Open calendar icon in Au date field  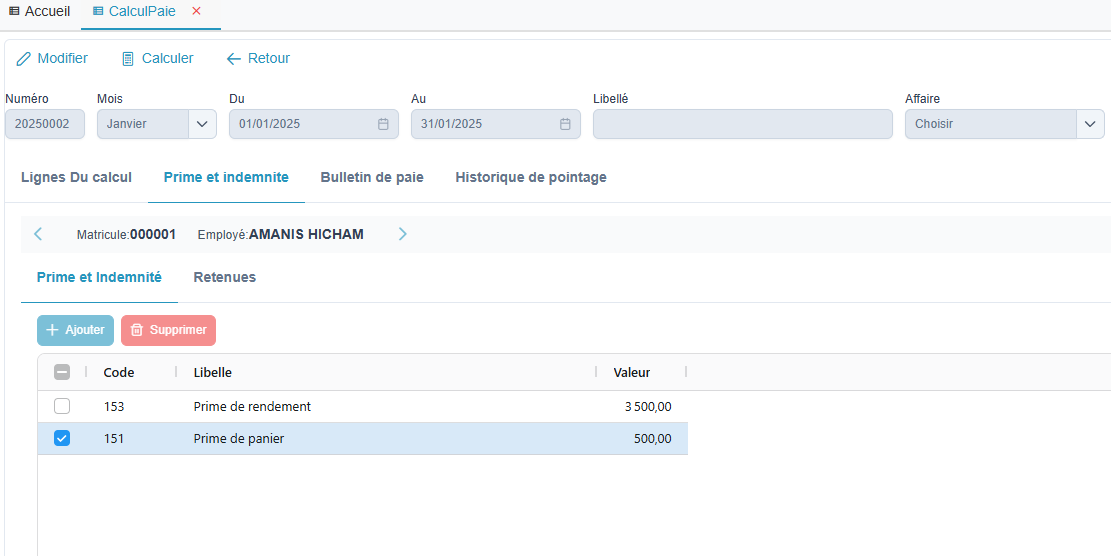click(565, 124)
